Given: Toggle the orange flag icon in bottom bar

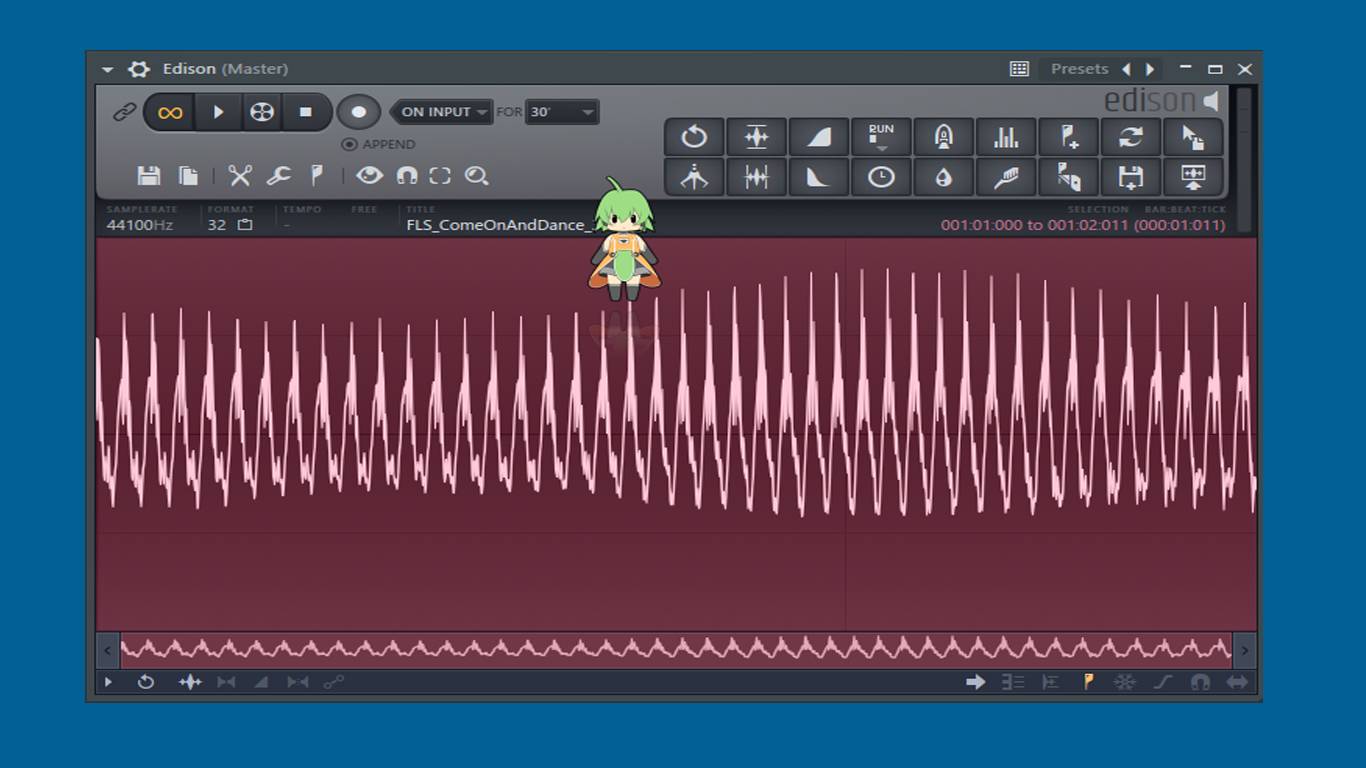Looking at the screenshot, I should [x=1088, y=682].
